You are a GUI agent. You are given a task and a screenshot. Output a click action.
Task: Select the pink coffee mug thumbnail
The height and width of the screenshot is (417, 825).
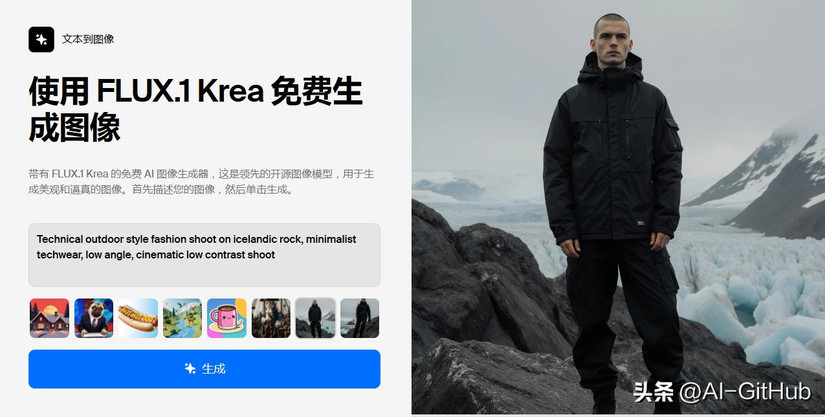coord(227,318)
